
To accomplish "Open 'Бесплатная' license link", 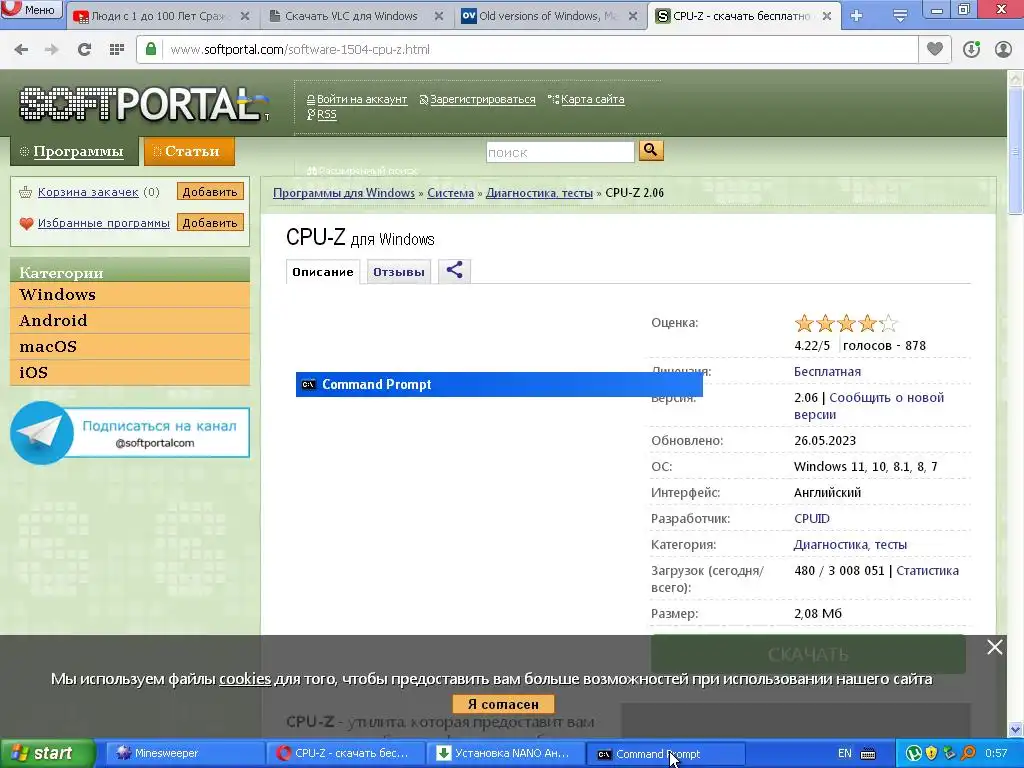I will [x=827, y=372].
